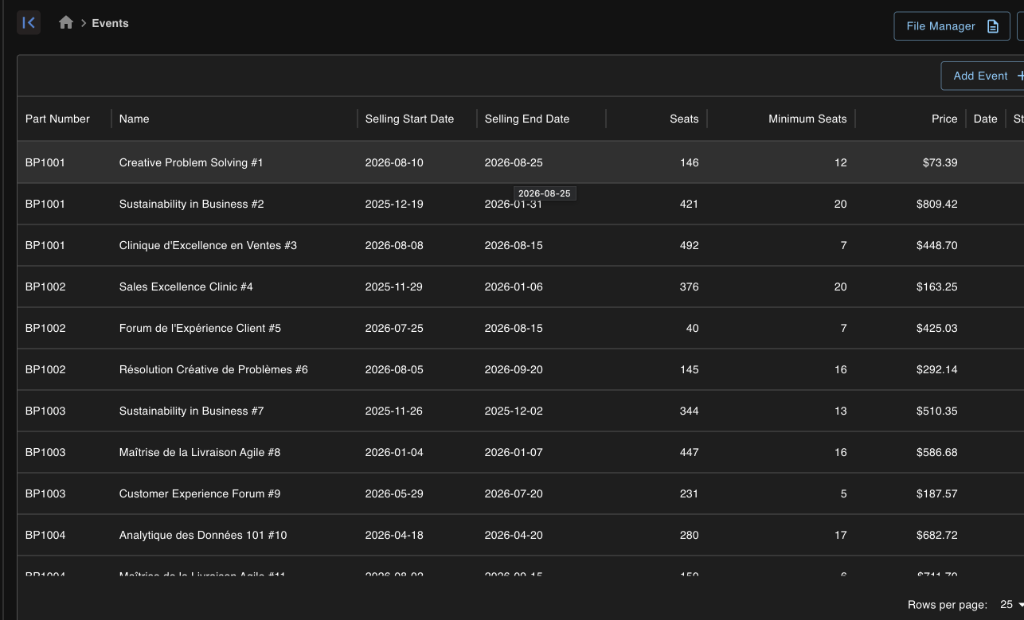The height and width of the screenshot is (620, 1024).
Task: Click the start date 2026-08-05 cell
Action: (394, 370)
